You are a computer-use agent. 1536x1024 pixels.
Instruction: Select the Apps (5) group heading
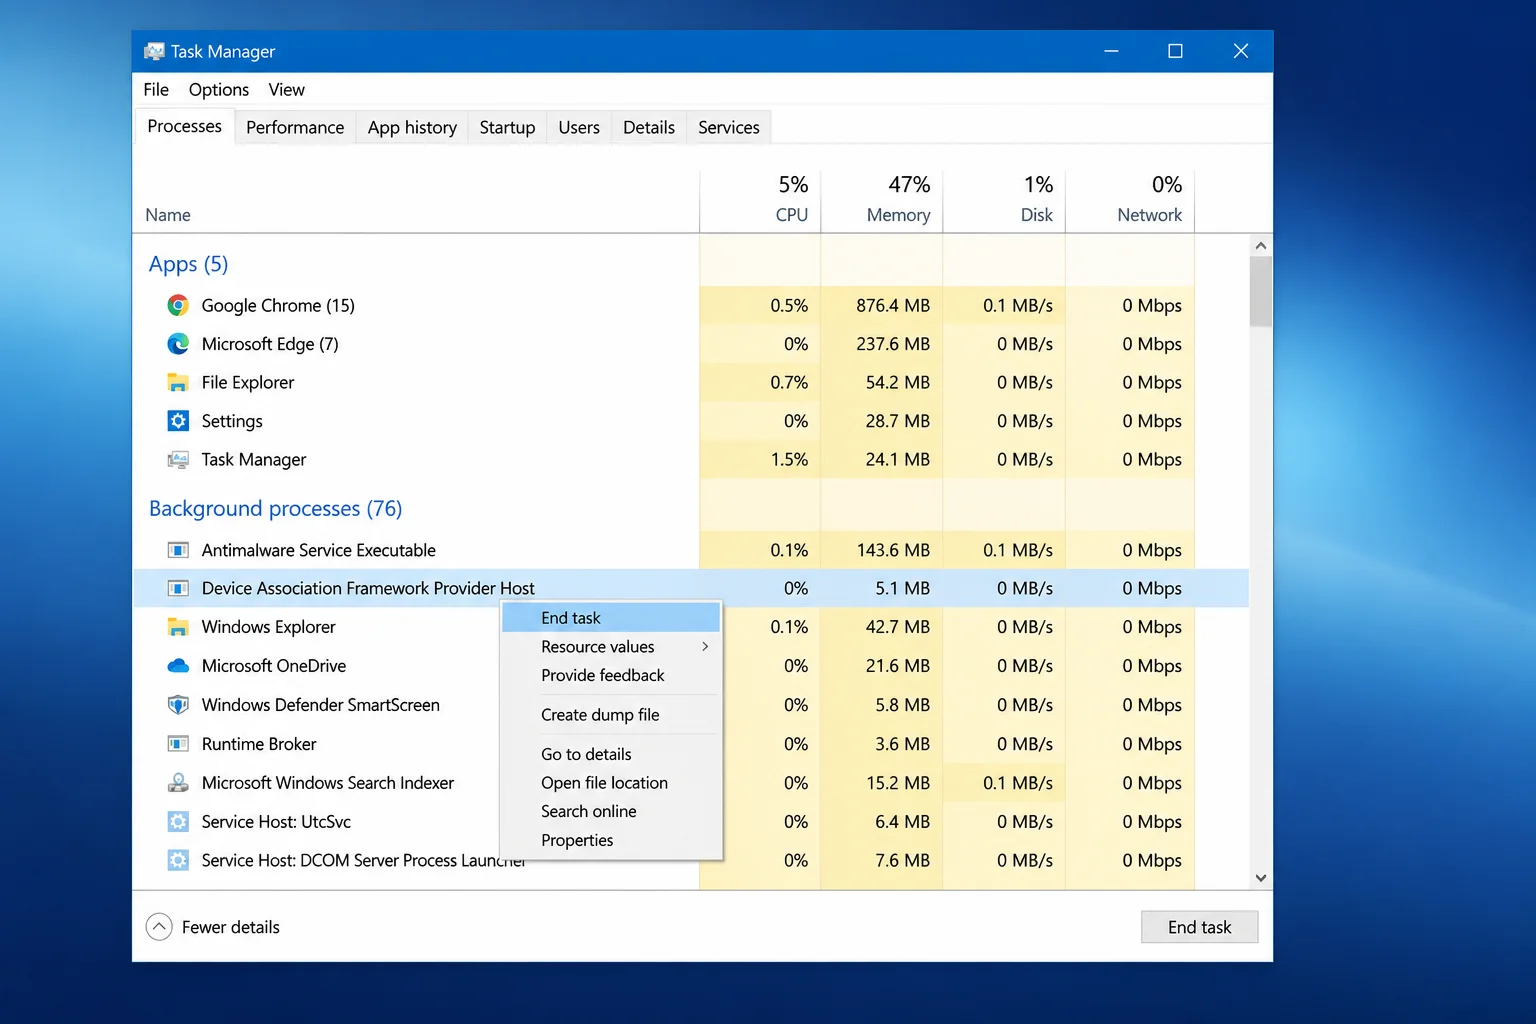click(x=189, y=264)
